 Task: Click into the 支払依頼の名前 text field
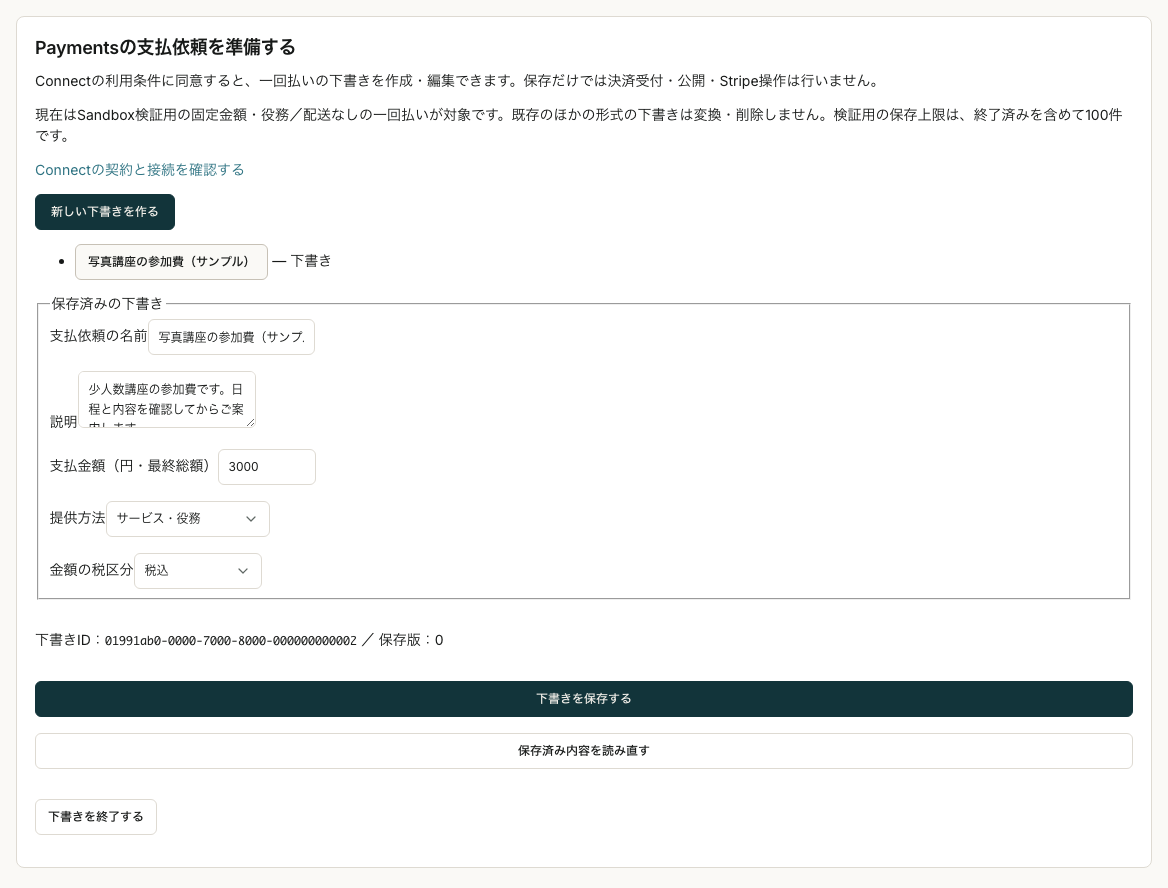(232, 337)
